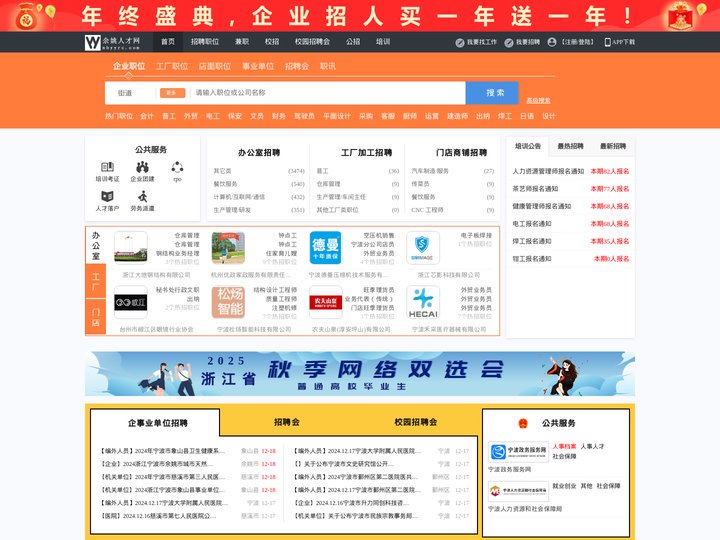The image size is (720, 540).
Task: Open the 人才落户 icon
Action: pos(107,196)
